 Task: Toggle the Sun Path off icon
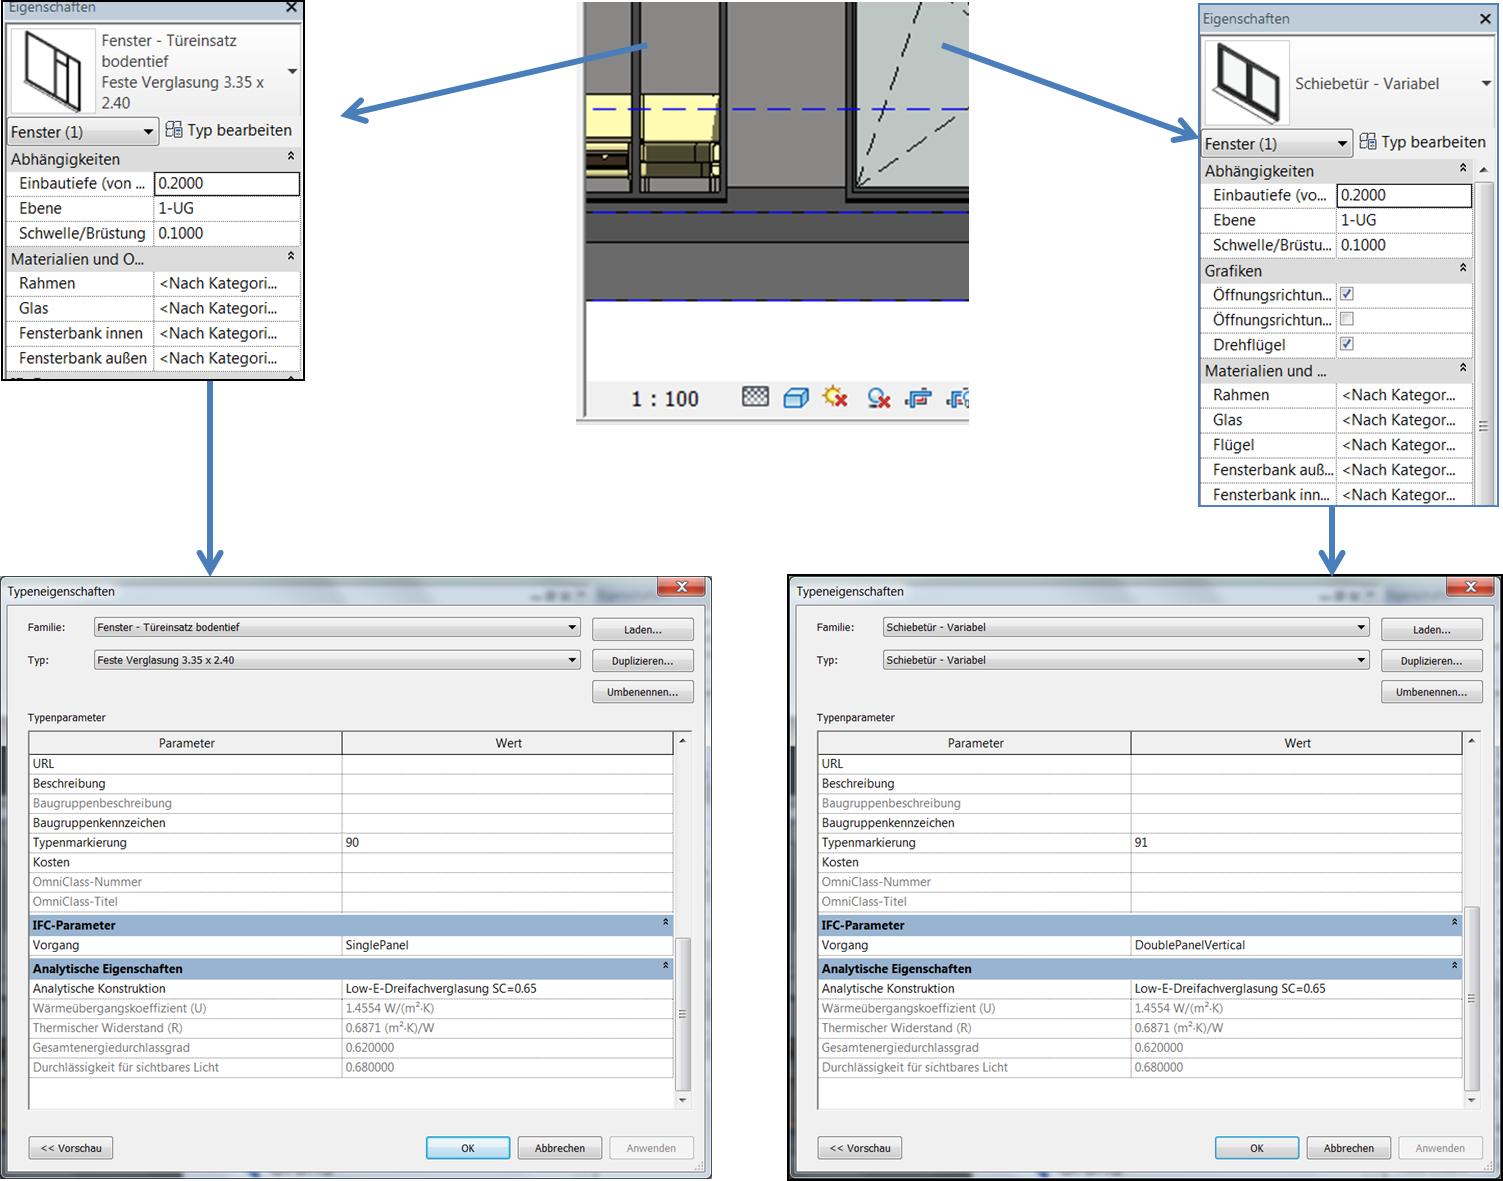[835, 397]
